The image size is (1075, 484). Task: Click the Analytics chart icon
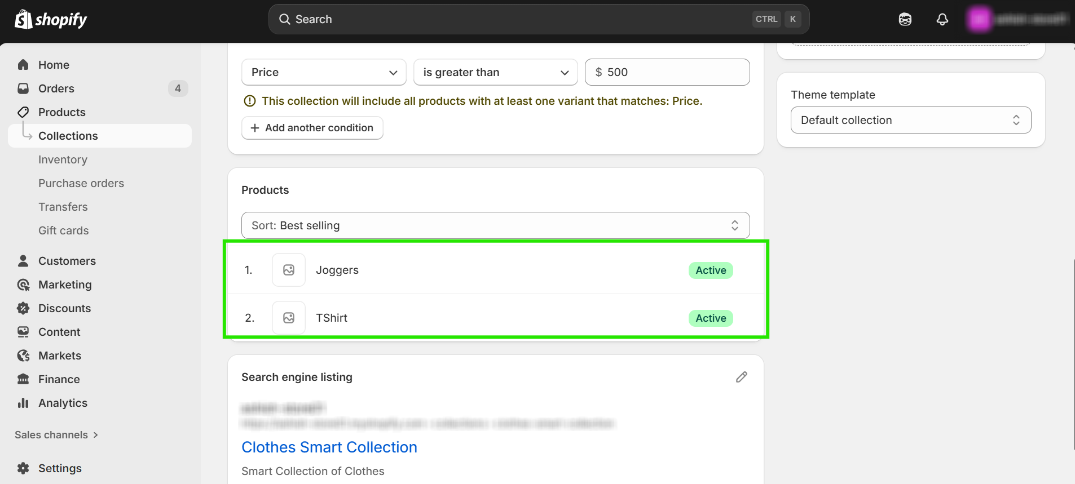click(23, 403)
